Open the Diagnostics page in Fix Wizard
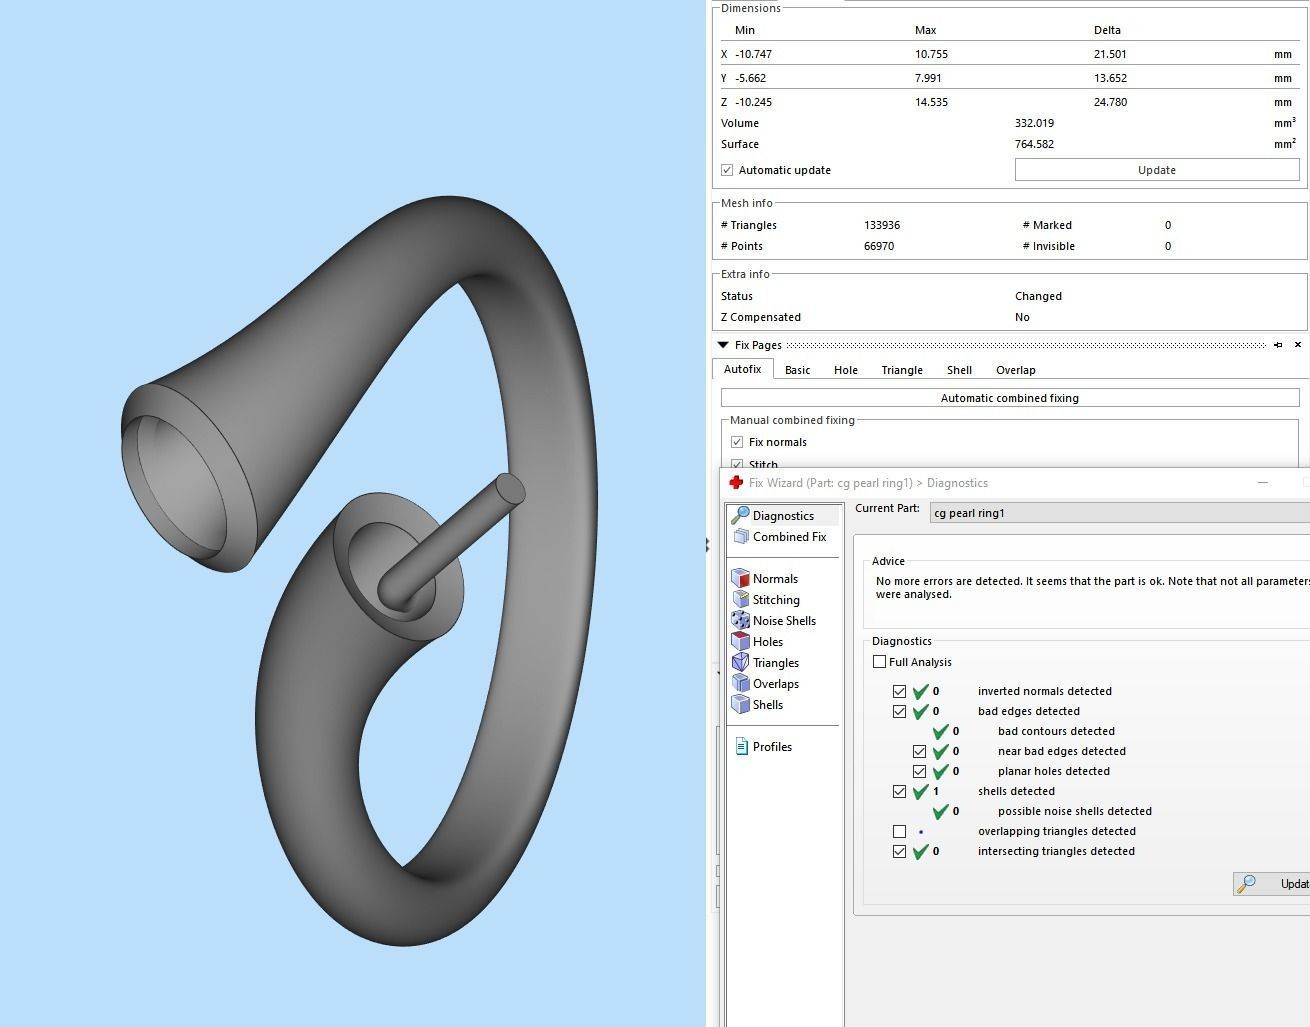 tap(784, 515)
